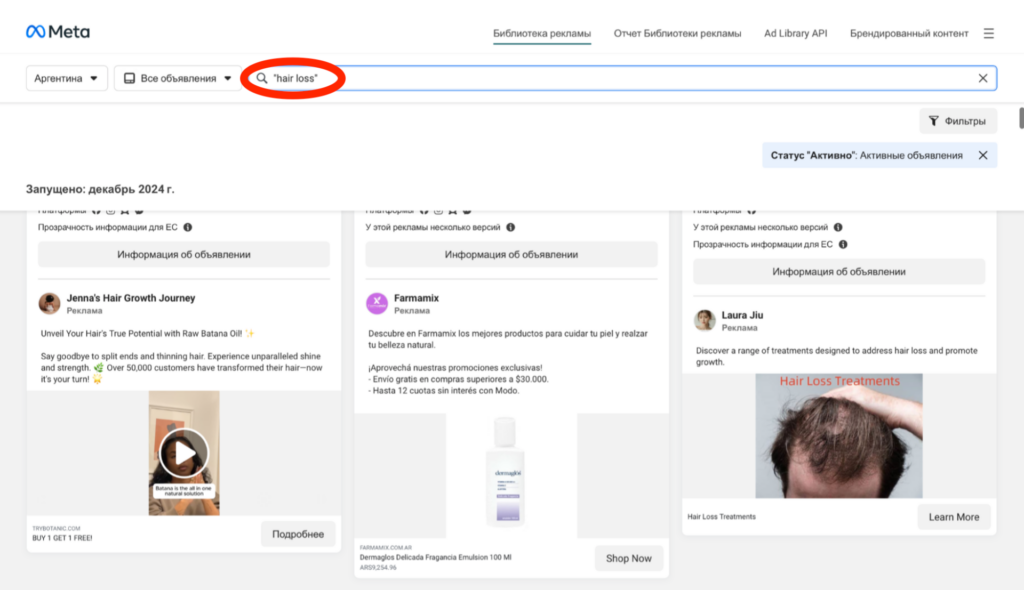Open Отчет Библиотеки рекламы tab
This screenshot has height=590, width=1024.
coord(677,33)
